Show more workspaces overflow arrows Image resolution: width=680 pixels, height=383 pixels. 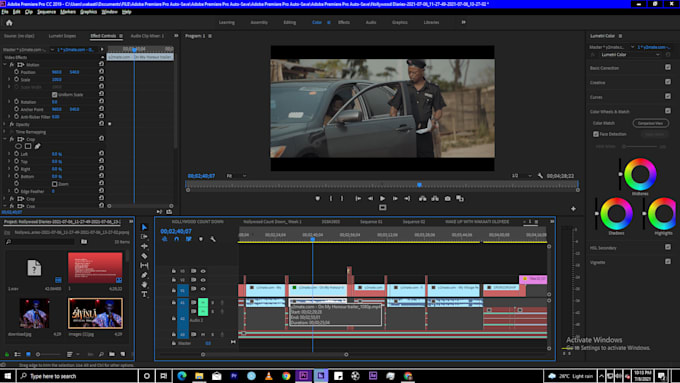tap(463, 22)
